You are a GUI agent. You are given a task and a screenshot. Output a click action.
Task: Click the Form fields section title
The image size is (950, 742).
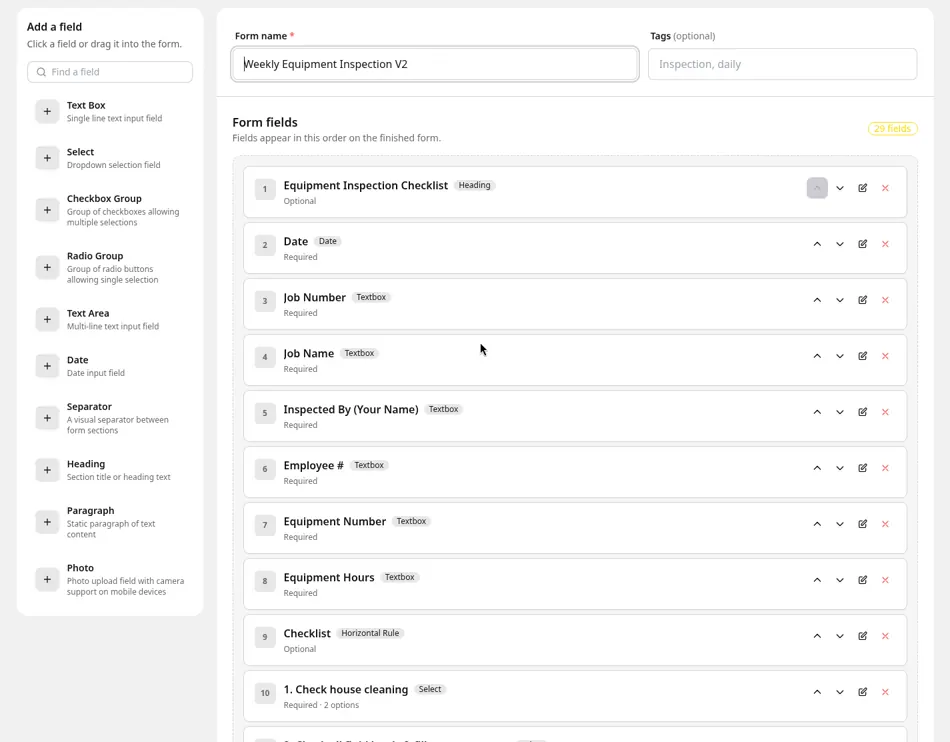tap(265, 122)
